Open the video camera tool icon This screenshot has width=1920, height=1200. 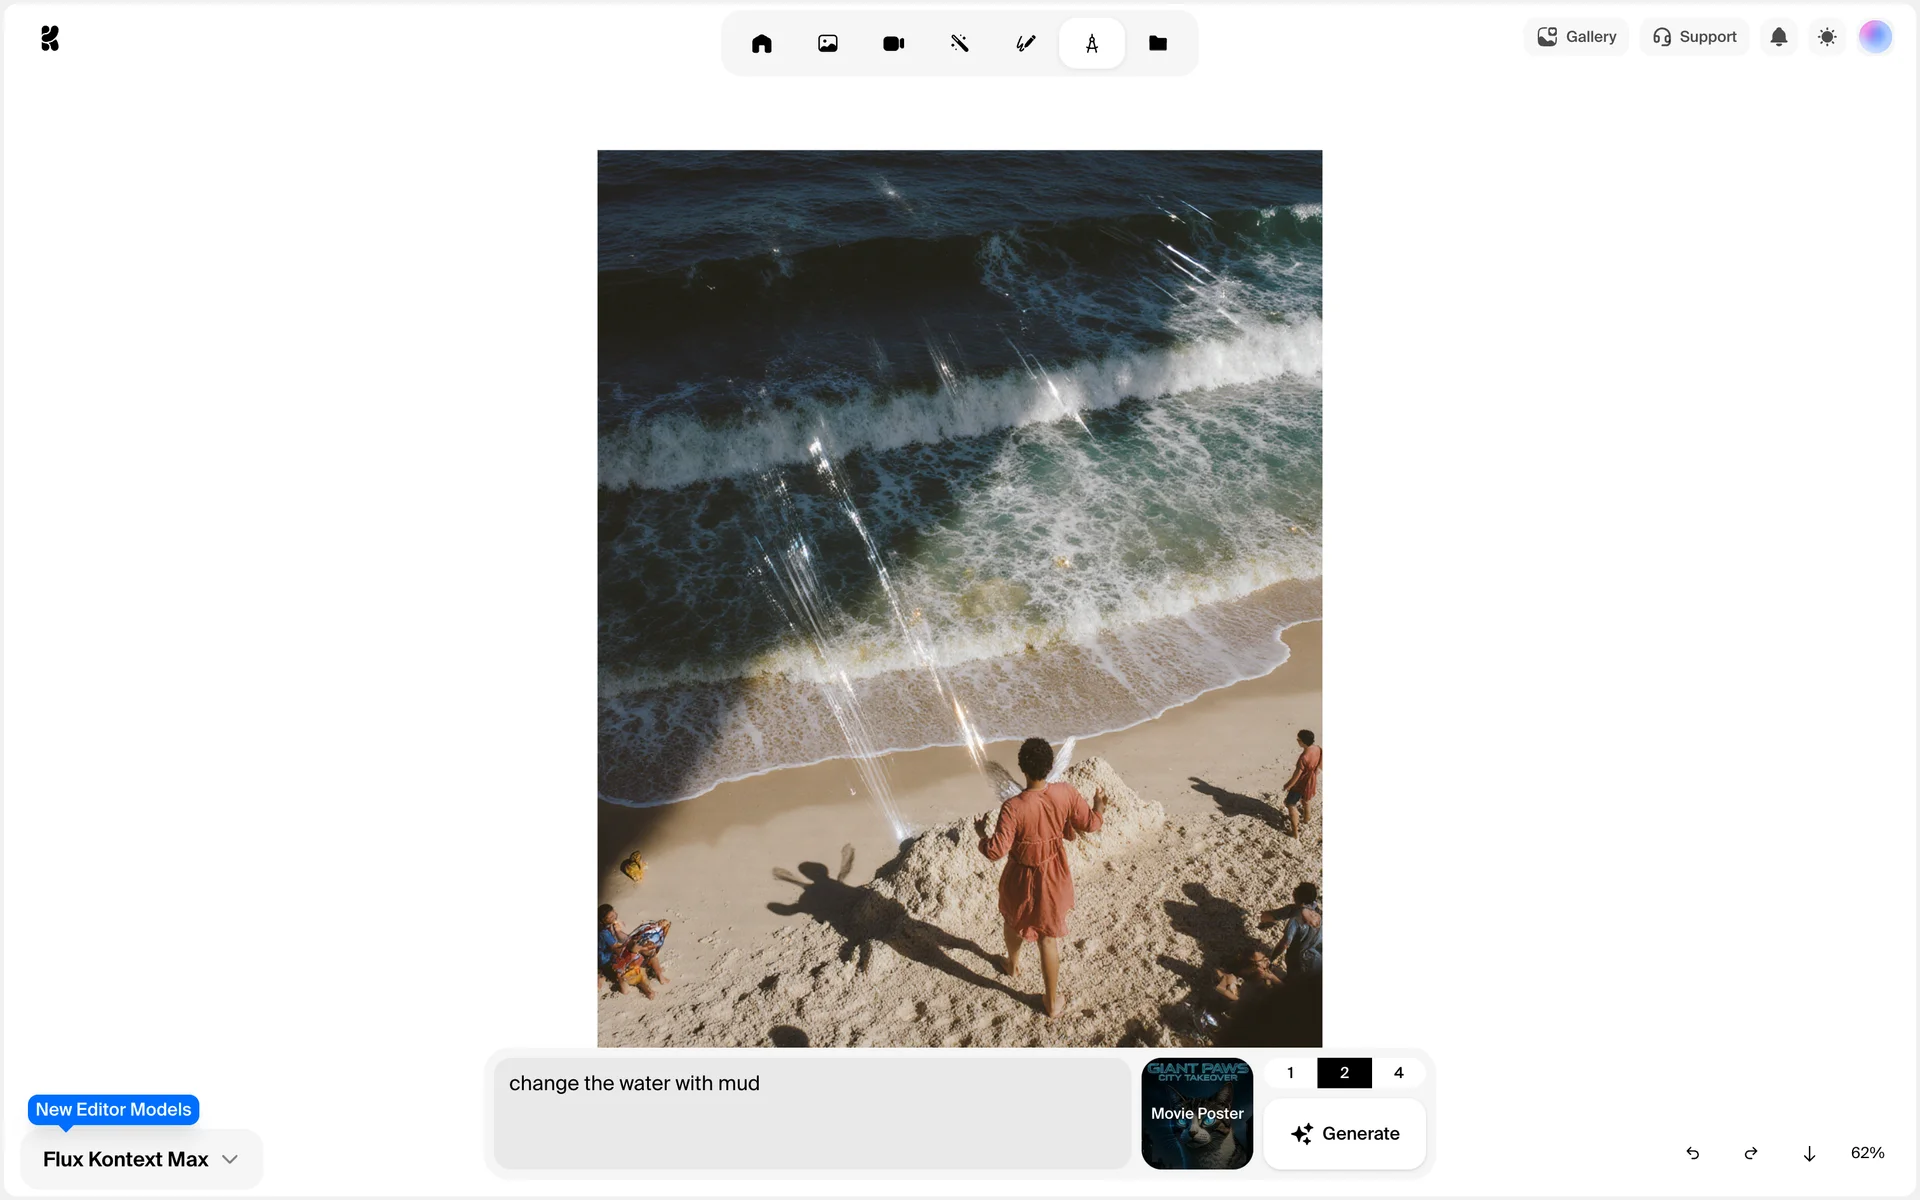(893, 43)
